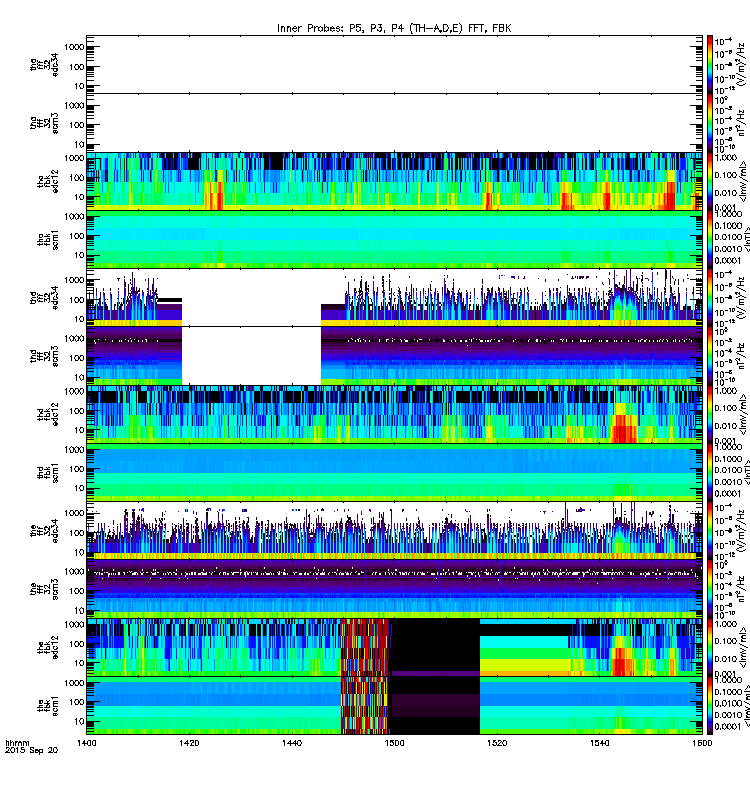Screen dimensions: 750x800
Task: Click the color bar beside the fbk scm1 panel
Action: 710,706
